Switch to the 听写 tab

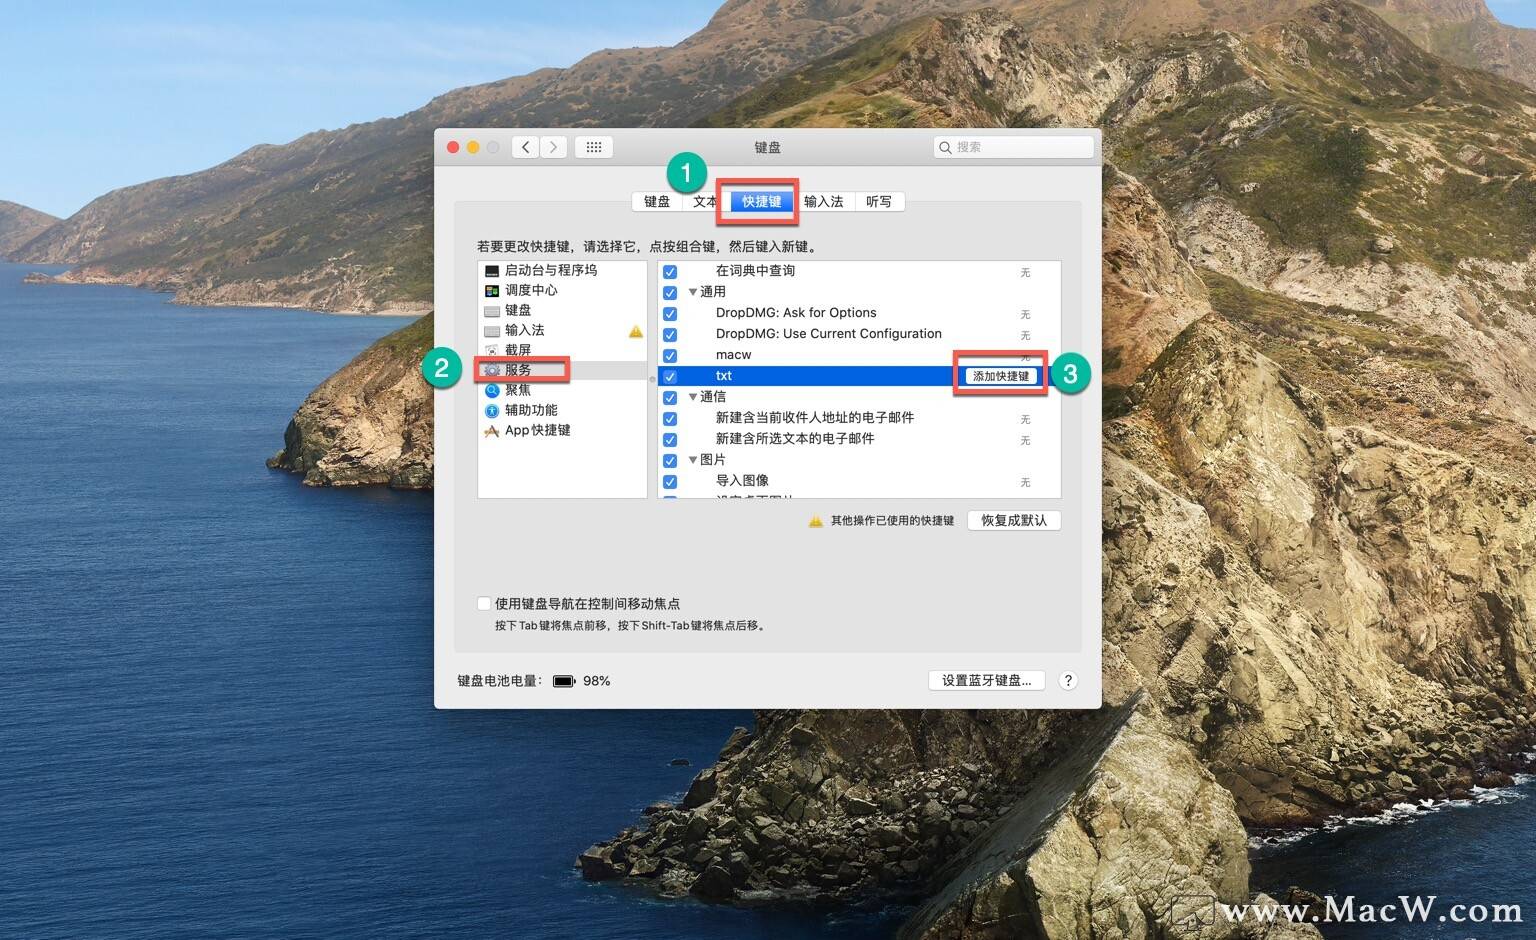click(879, 201)
